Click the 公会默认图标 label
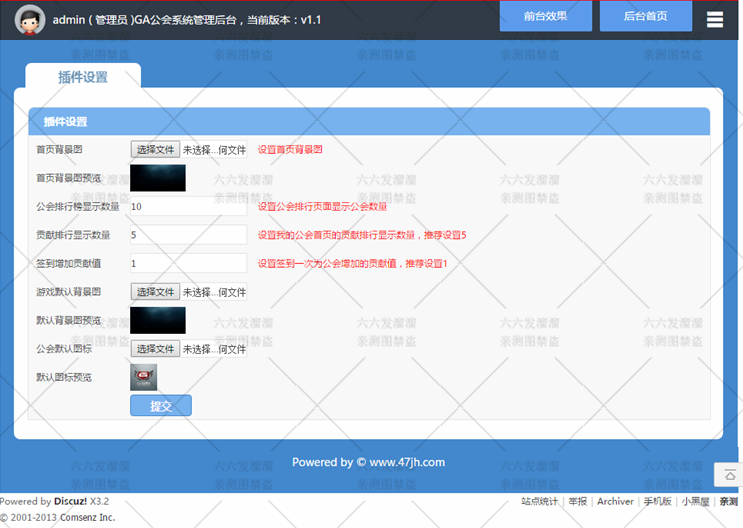This screenshot has height=528, width=743. [x=64, y=349]
